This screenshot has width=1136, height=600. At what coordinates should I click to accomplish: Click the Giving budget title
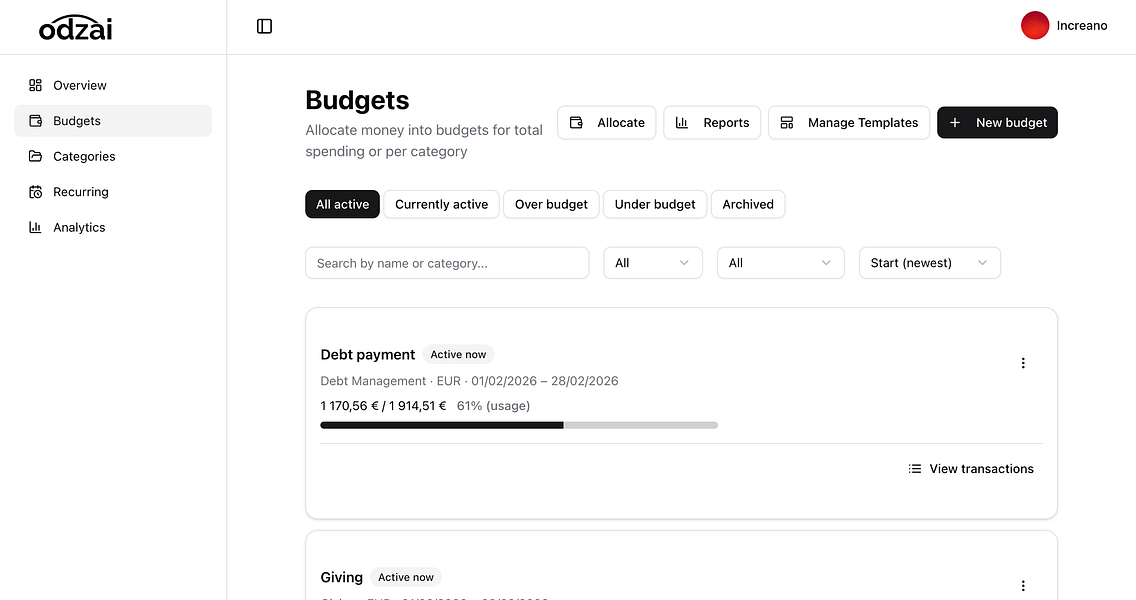tap(341, 578)
